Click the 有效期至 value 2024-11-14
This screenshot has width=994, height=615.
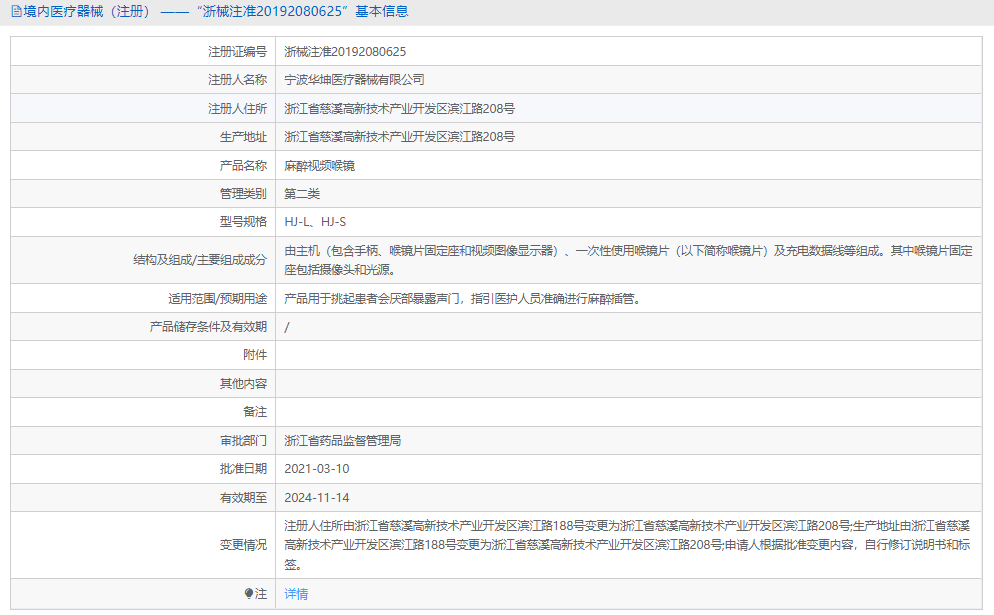[x=318, y=497]
